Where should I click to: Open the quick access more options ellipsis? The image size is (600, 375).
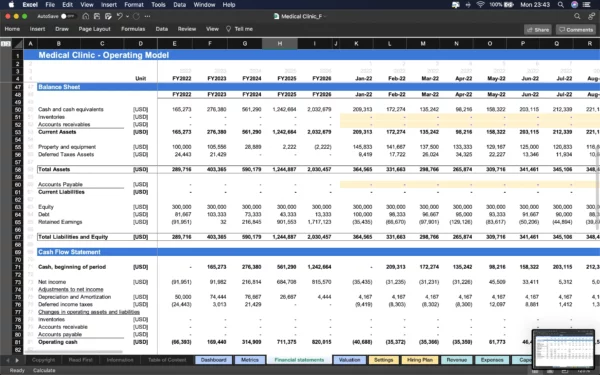click(147, 16)
